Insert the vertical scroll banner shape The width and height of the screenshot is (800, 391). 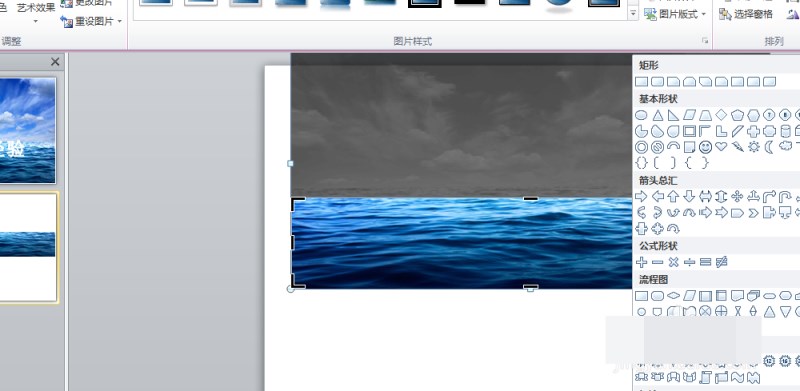[x=705, y=377]
